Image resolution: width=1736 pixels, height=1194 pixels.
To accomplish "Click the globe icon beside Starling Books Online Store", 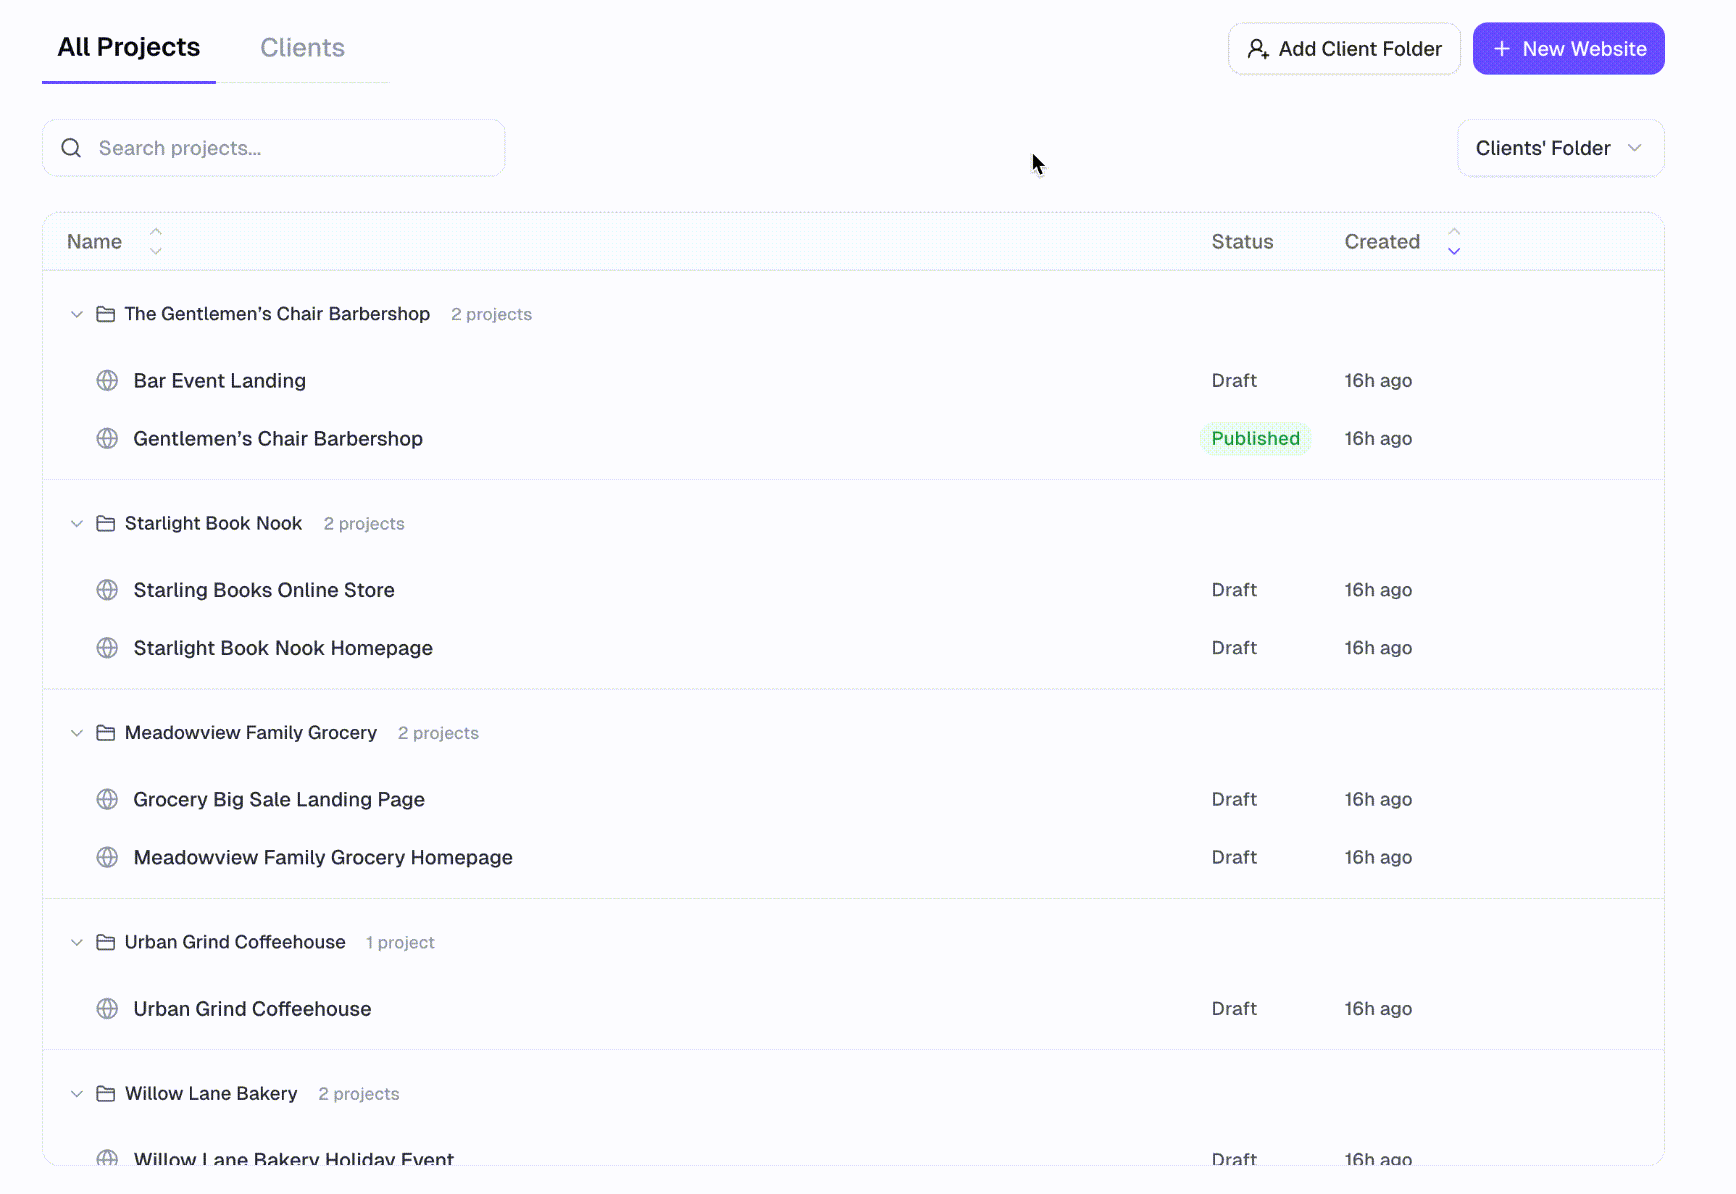I will [x=107, y=590].
